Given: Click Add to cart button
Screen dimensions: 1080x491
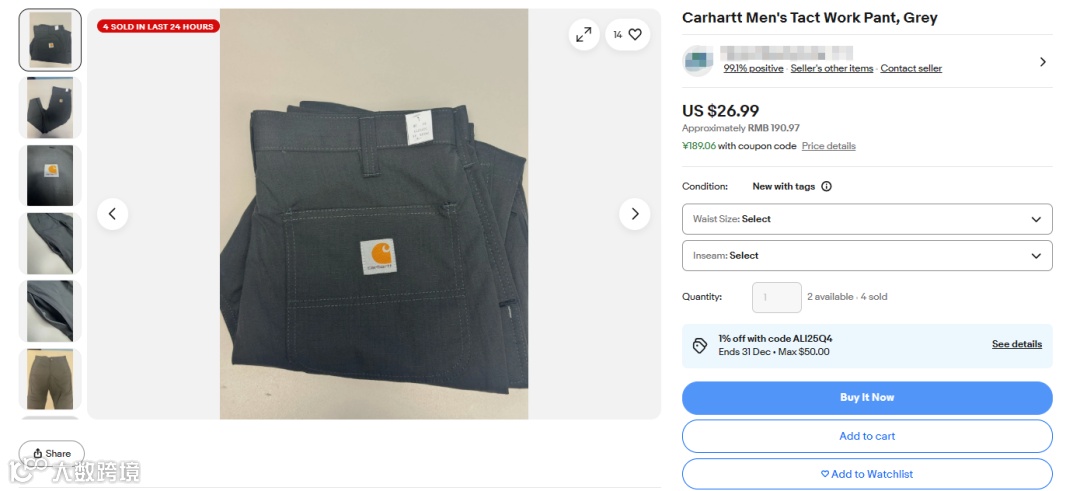Looking at the screenshot, I should coord(867,436).
